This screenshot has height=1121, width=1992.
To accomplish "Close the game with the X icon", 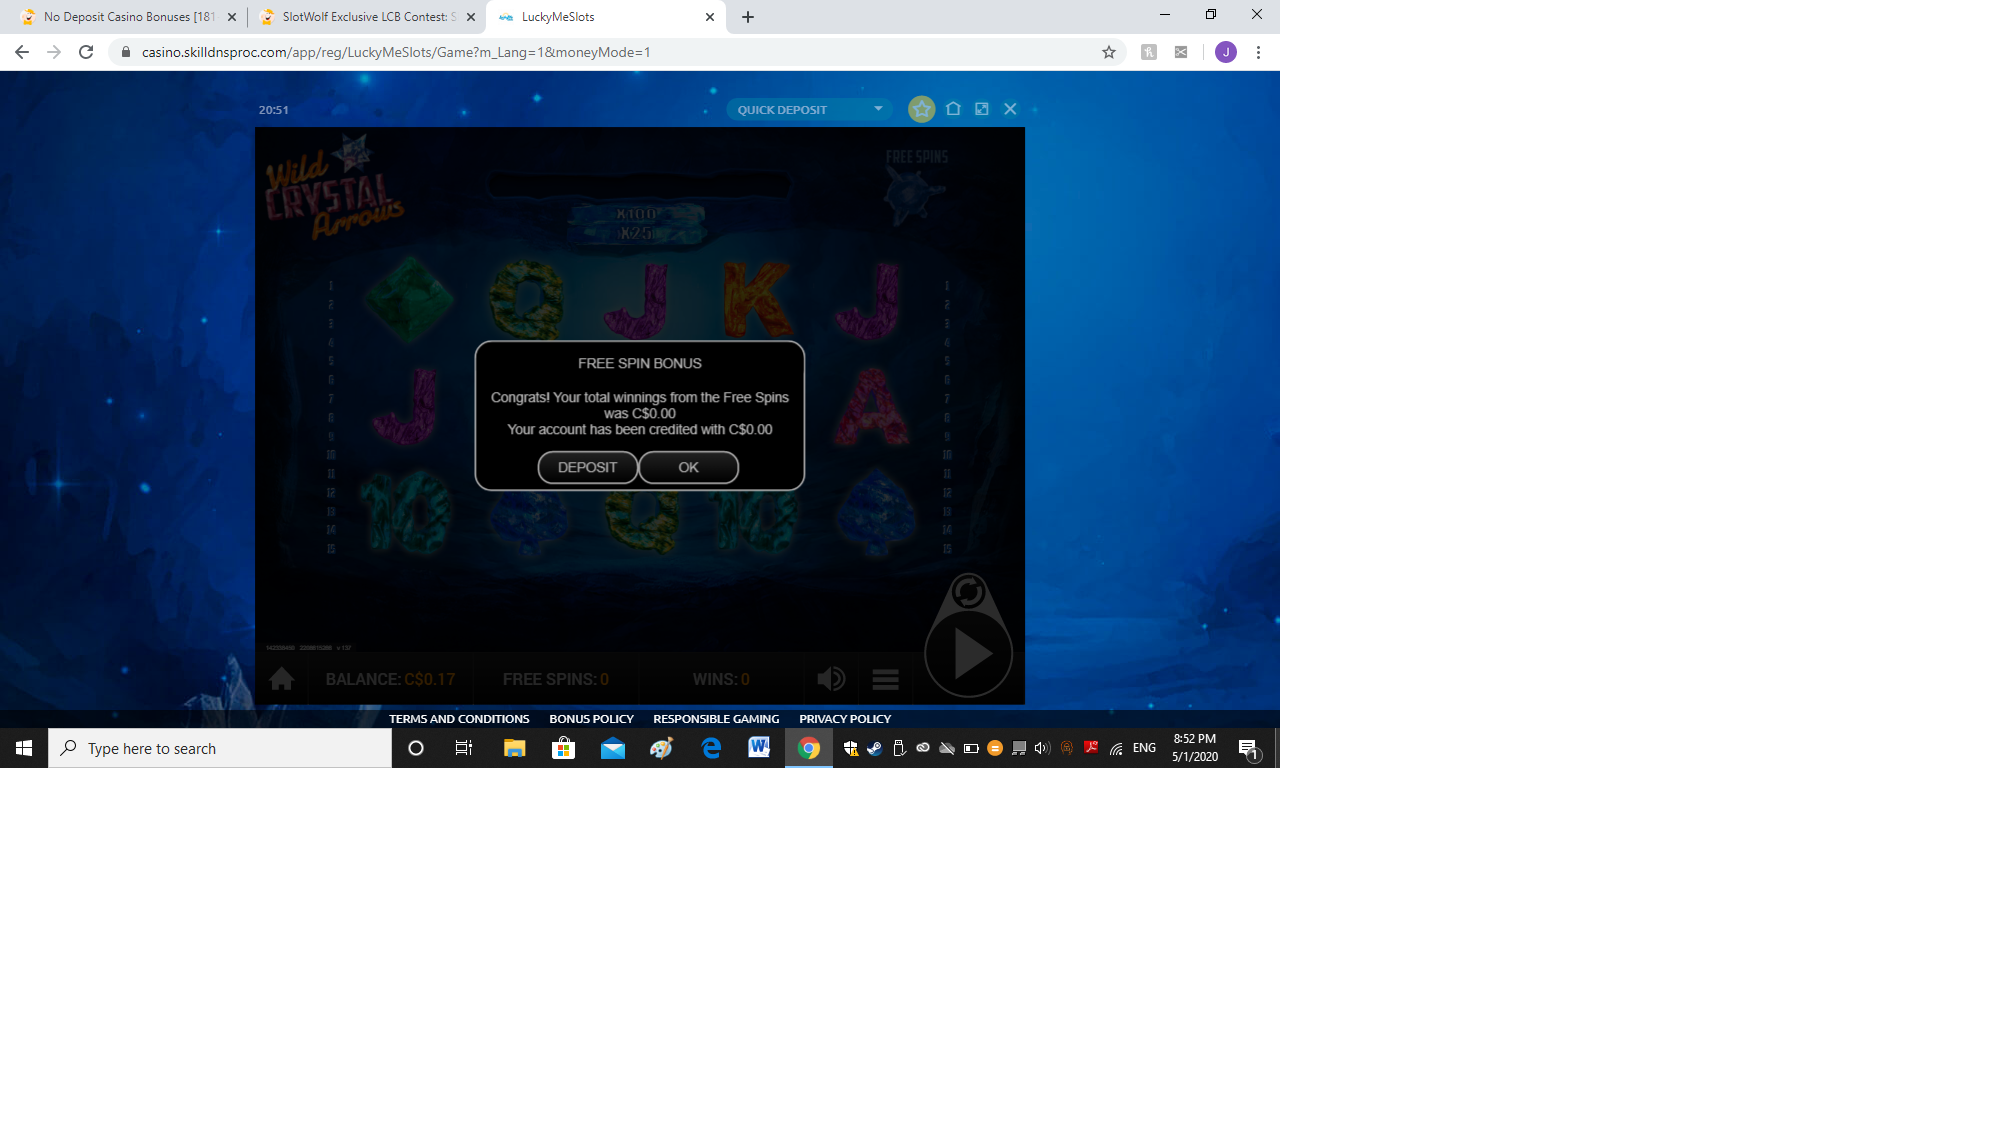I will coord(1010,109).
